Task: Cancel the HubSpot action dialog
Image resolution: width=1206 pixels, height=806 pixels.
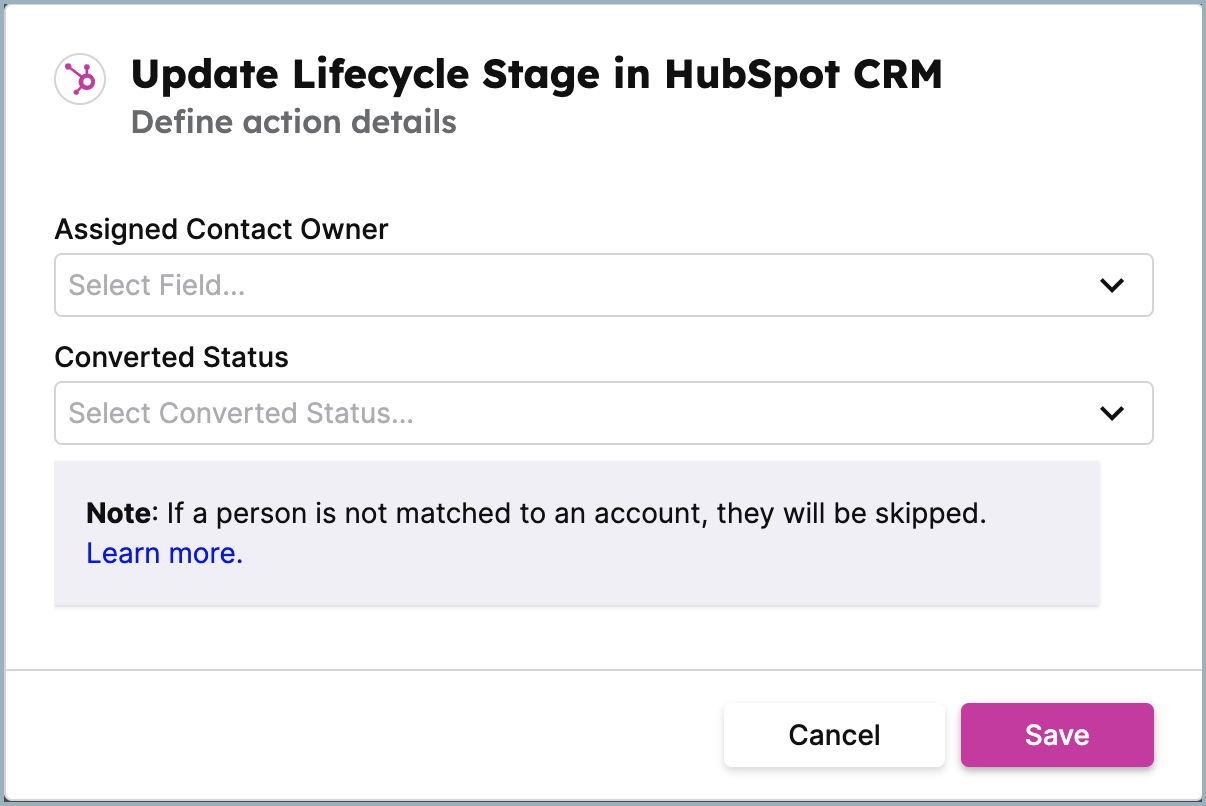Action: click(834, 735)
